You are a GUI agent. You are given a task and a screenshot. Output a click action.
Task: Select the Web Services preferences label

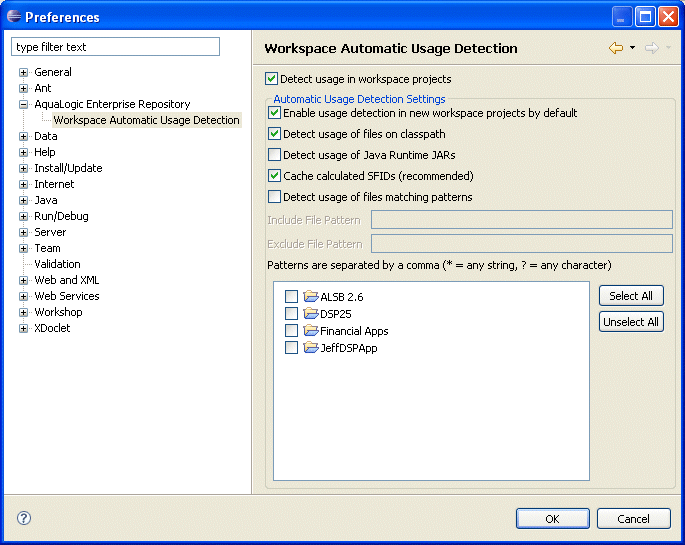(67, 296)
